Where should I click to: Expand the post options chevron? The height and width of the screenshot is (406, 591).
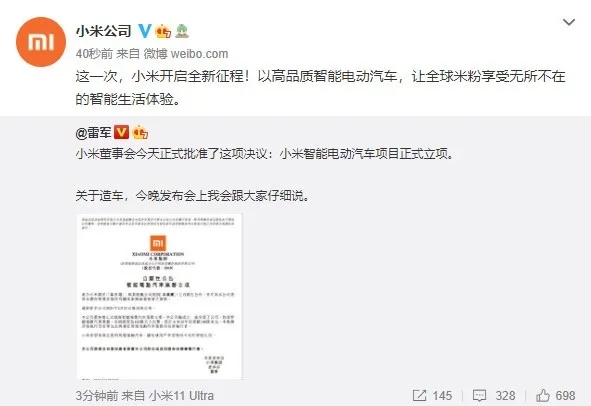(568, 22)
